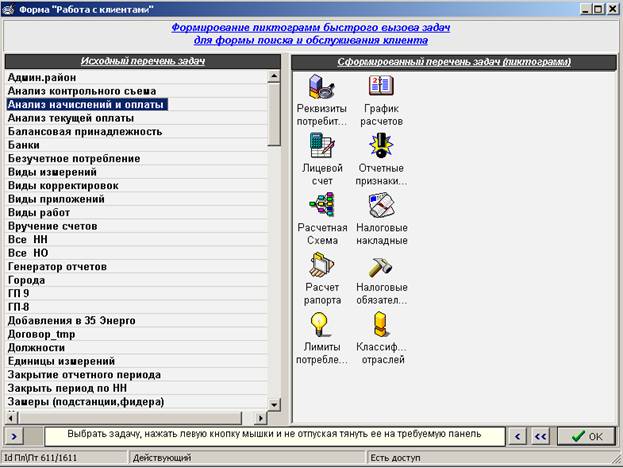623x468 pixels.
Task: Select 'Виды измерений' row
Action: (136, 172)
